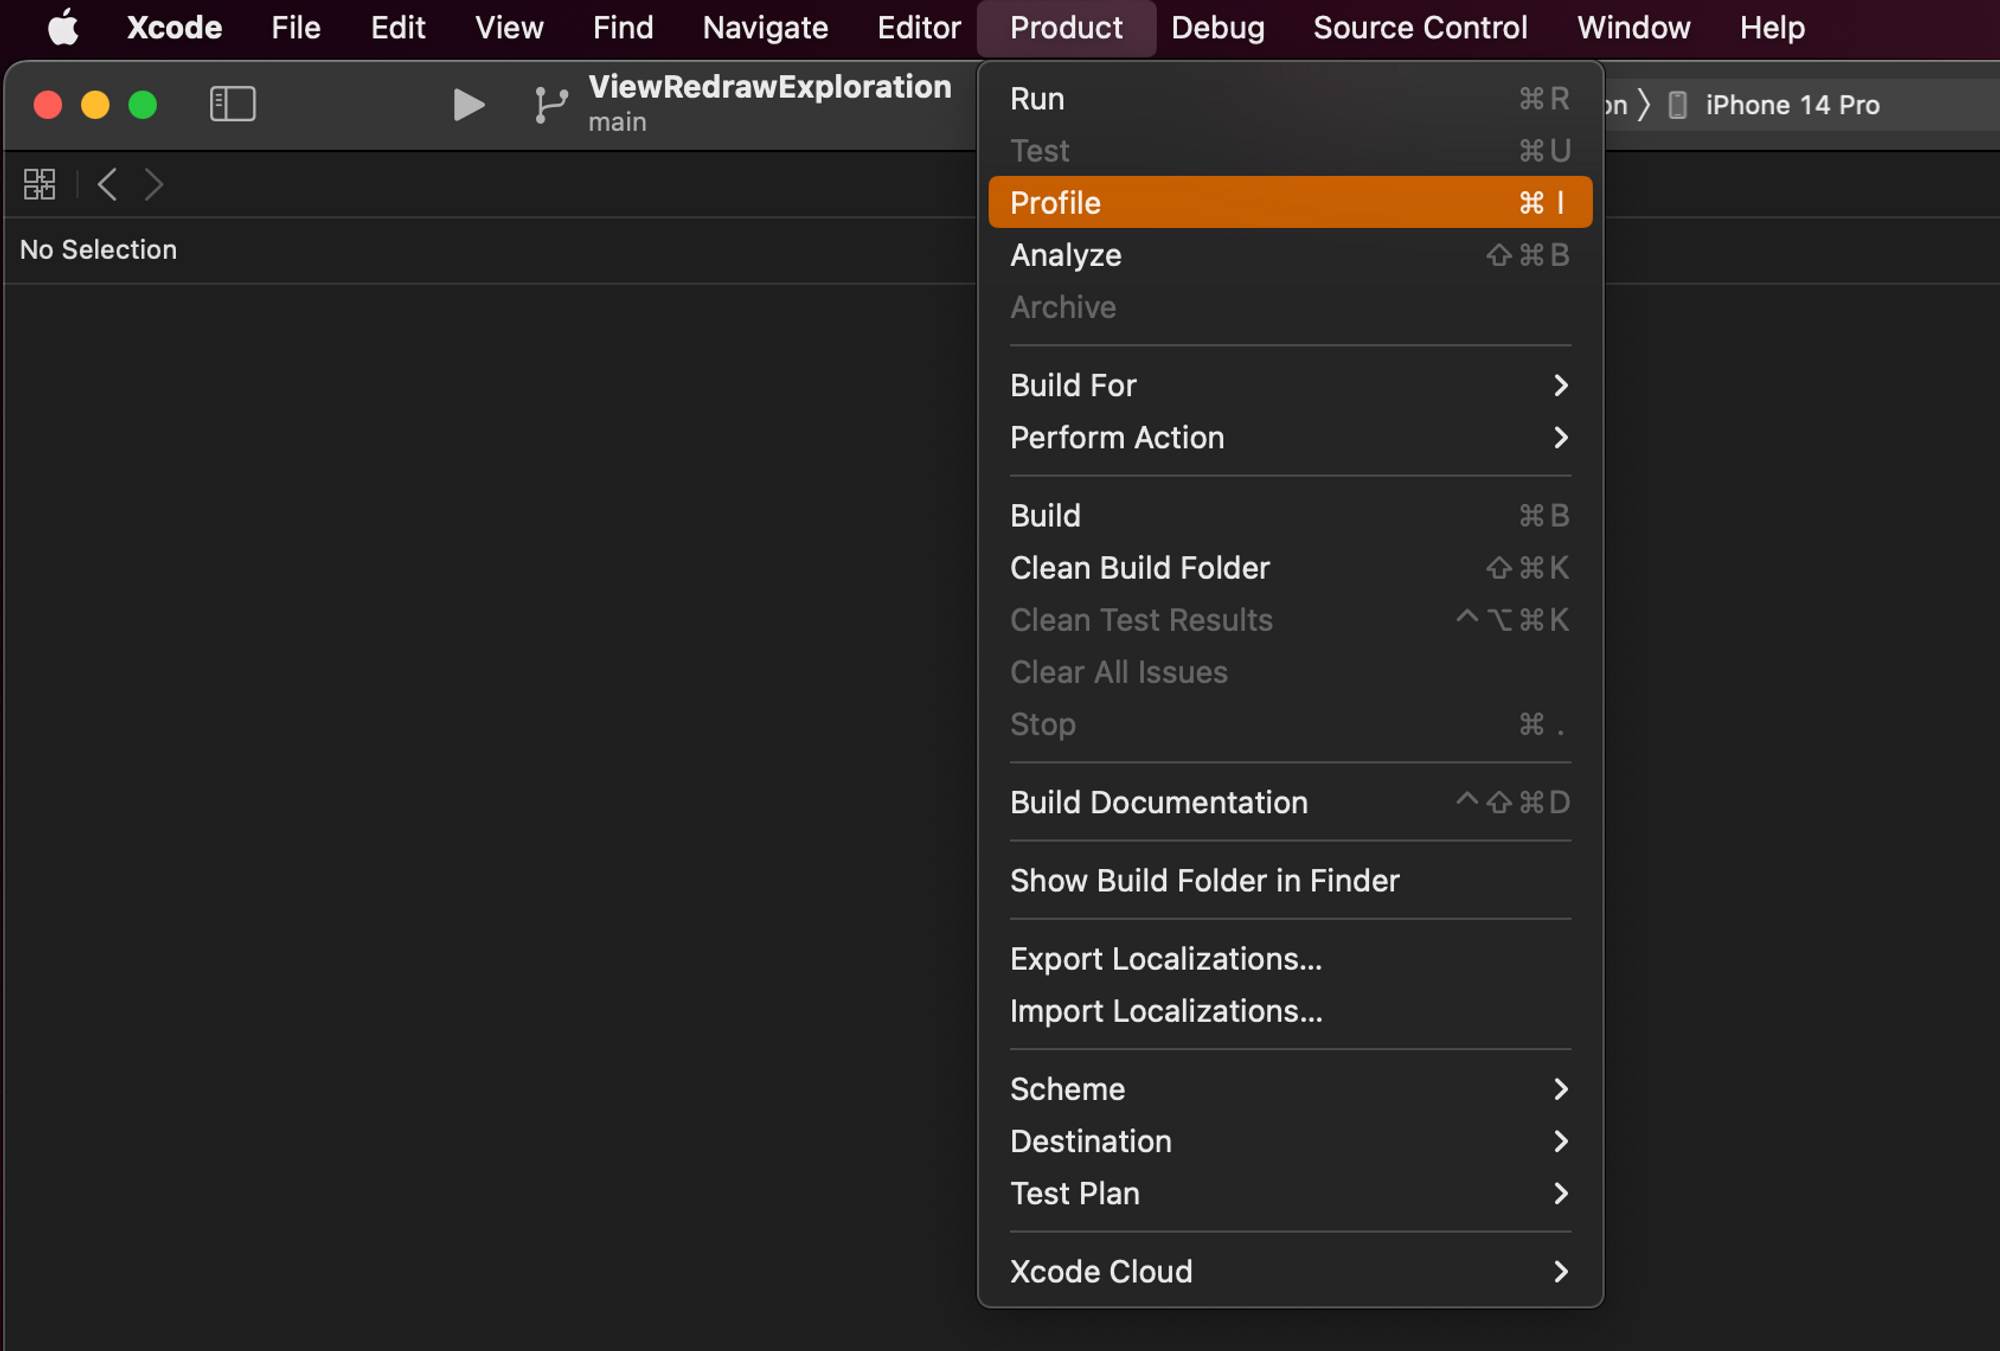
Task: Expand the Destination submenu
Action: tap(1290, 1141)
